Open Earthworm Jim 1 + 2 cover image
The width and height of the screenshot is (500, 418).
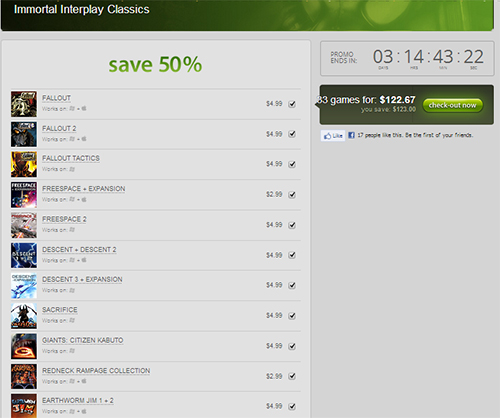(x=24, y=406)
